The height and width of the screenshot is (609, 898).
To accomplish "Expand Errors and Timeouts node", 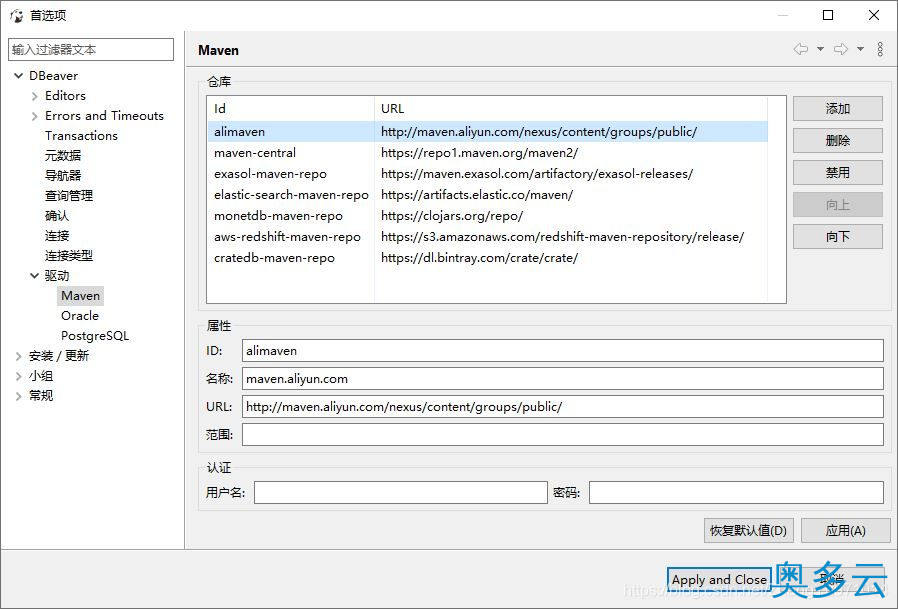I will click(34, 116).
